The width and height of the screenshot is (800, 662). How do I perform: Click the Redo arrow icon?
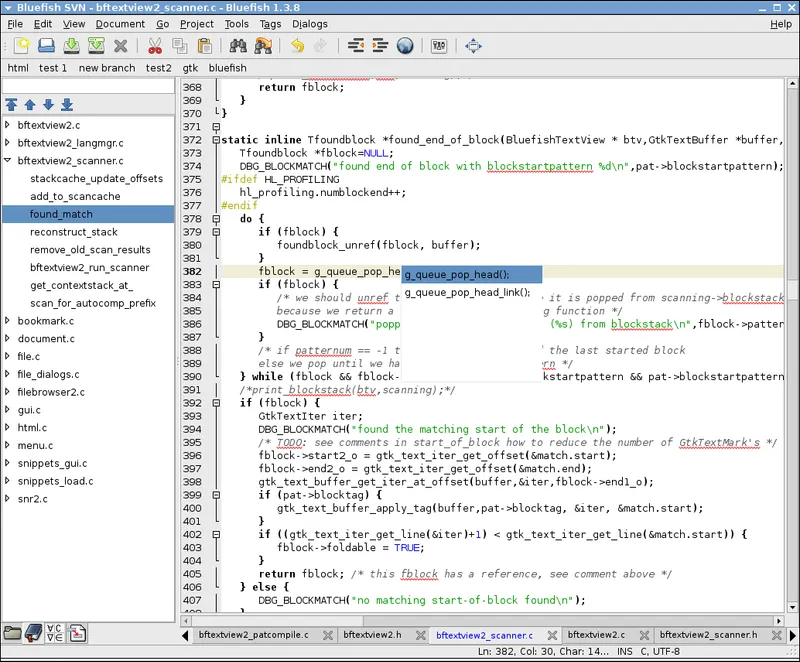coord(321,46)
